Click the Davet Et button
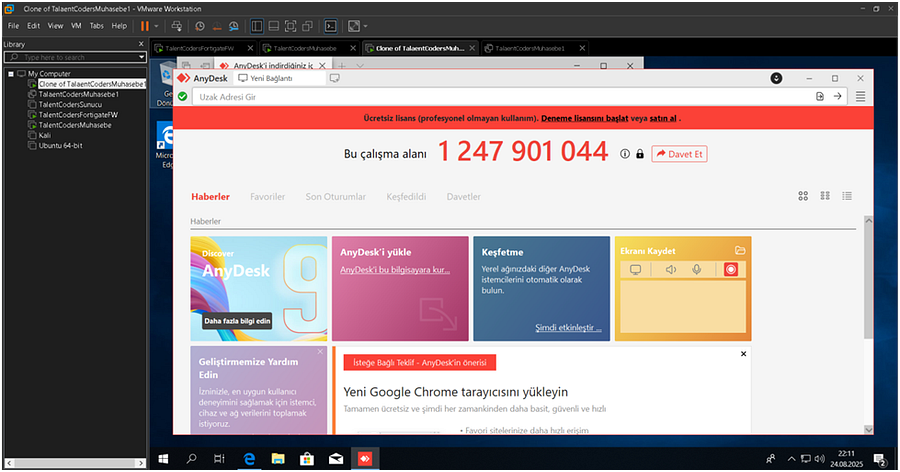The width and height of the screenshot is (900, 472). point(679,154)
